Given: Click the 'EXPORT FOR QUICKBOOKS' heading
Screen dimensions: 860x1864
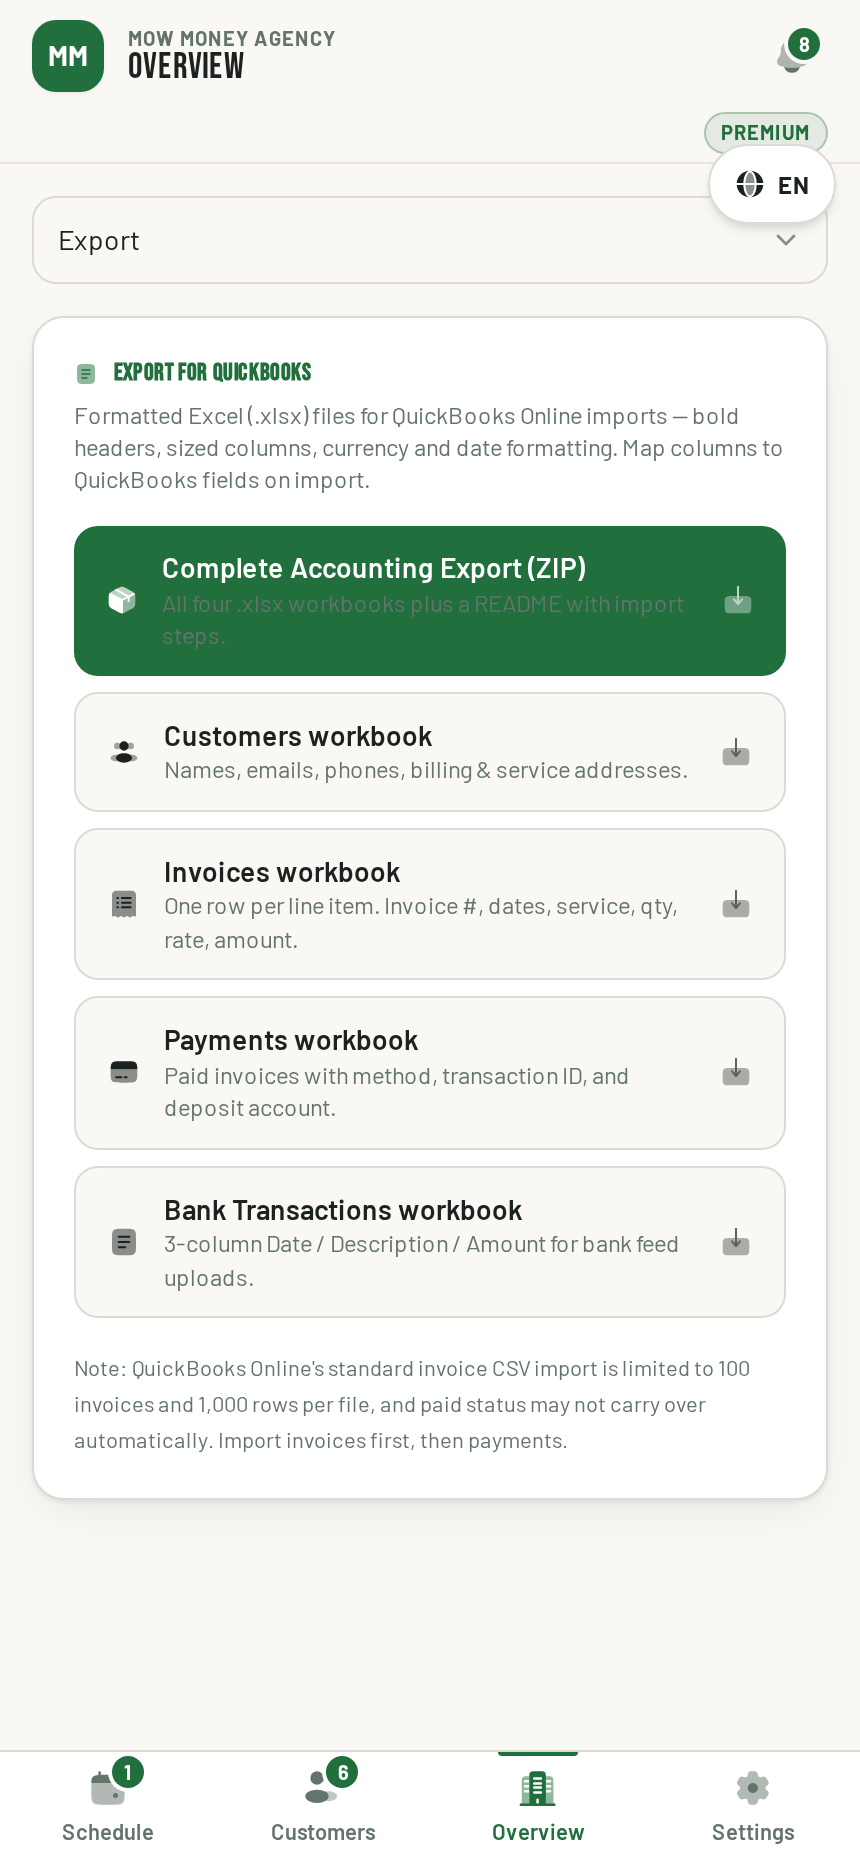Looking at the screenshot, I should [x=212, y=372].
